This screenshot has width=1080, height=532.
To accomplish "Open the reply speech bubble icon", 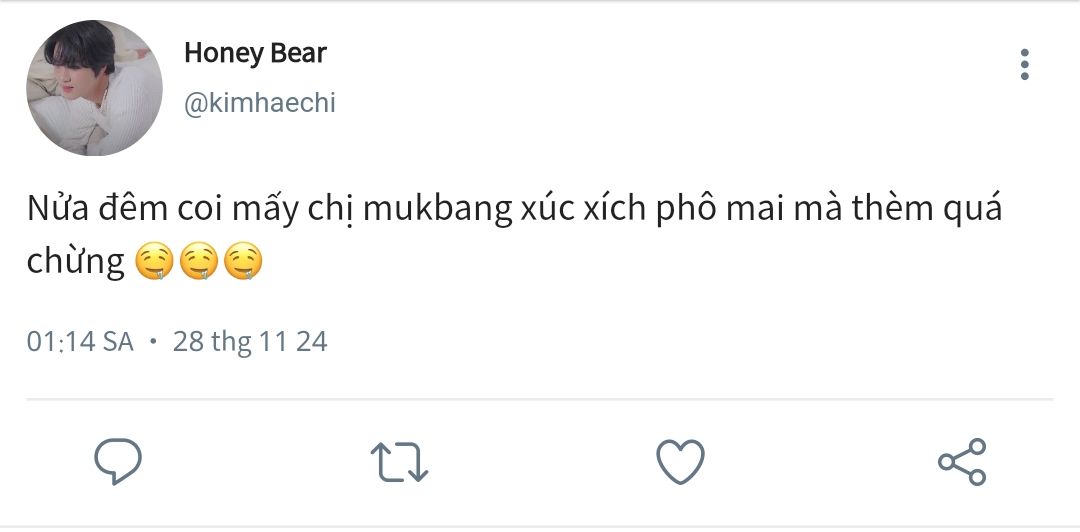I will 118,461.
